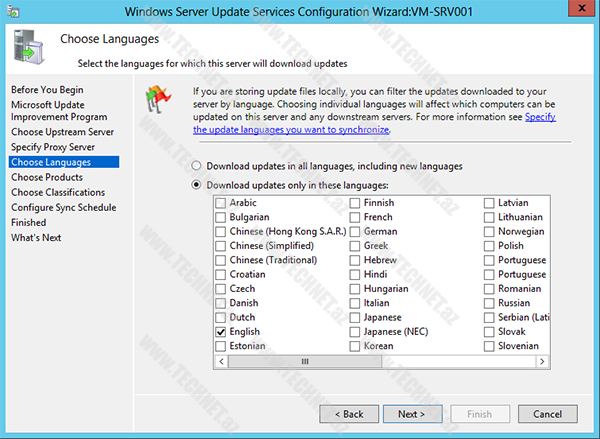
Task: Uncheck the English language checkbox
Action: click(x=220, y=332)
